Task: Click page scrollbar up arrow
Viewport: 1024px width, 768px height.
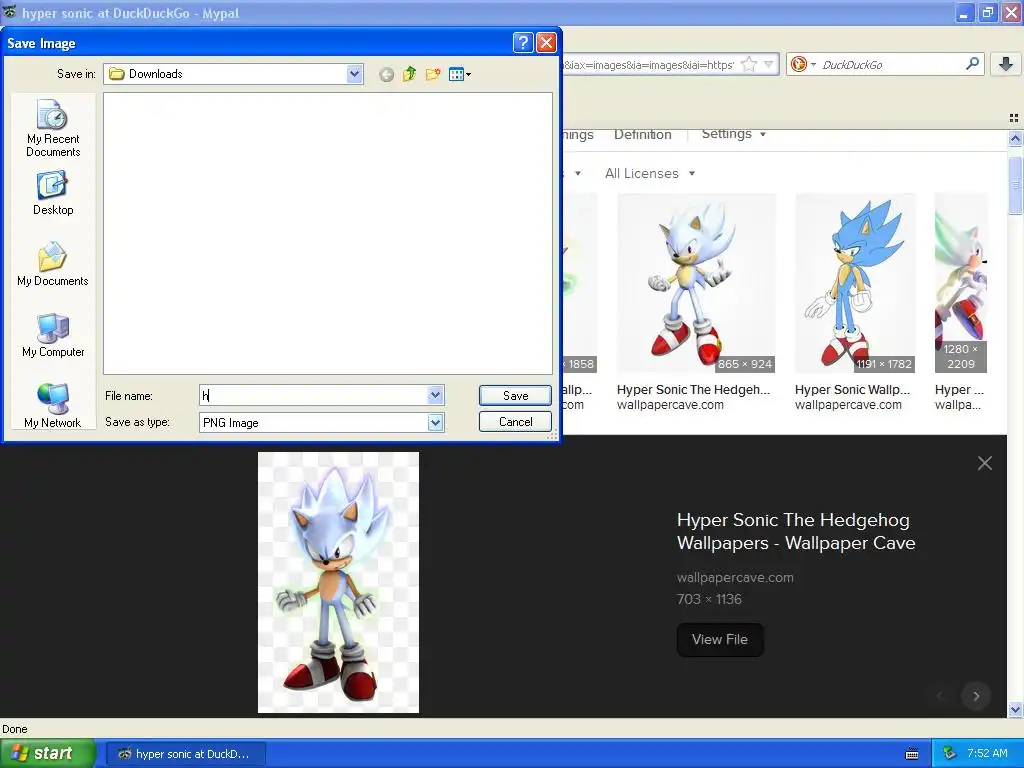Action: click(1015, 138)
